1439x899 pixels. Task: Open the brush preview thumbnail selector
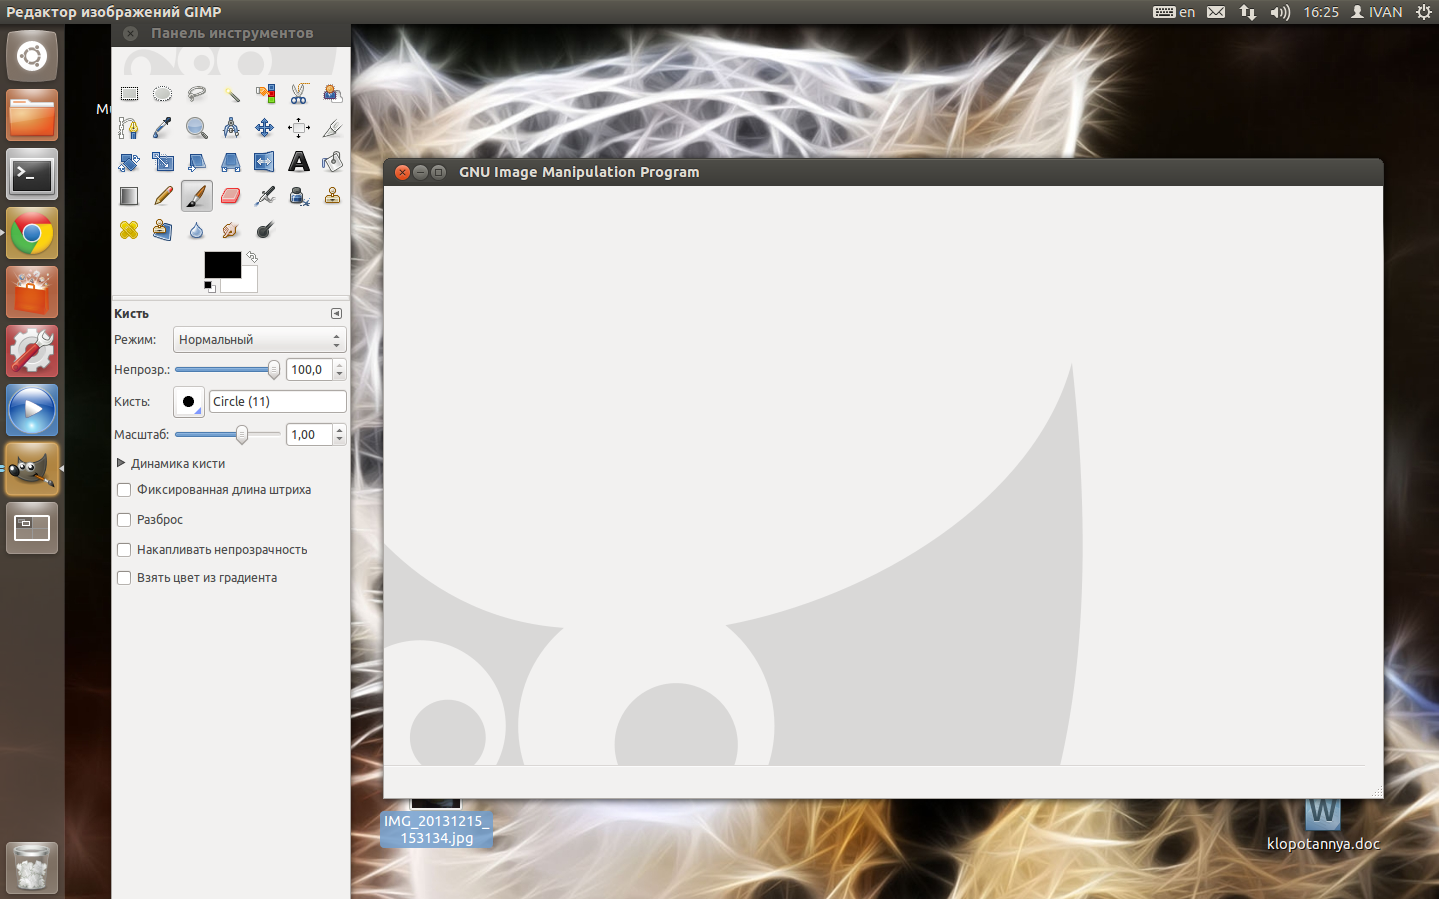click(189, 402)
